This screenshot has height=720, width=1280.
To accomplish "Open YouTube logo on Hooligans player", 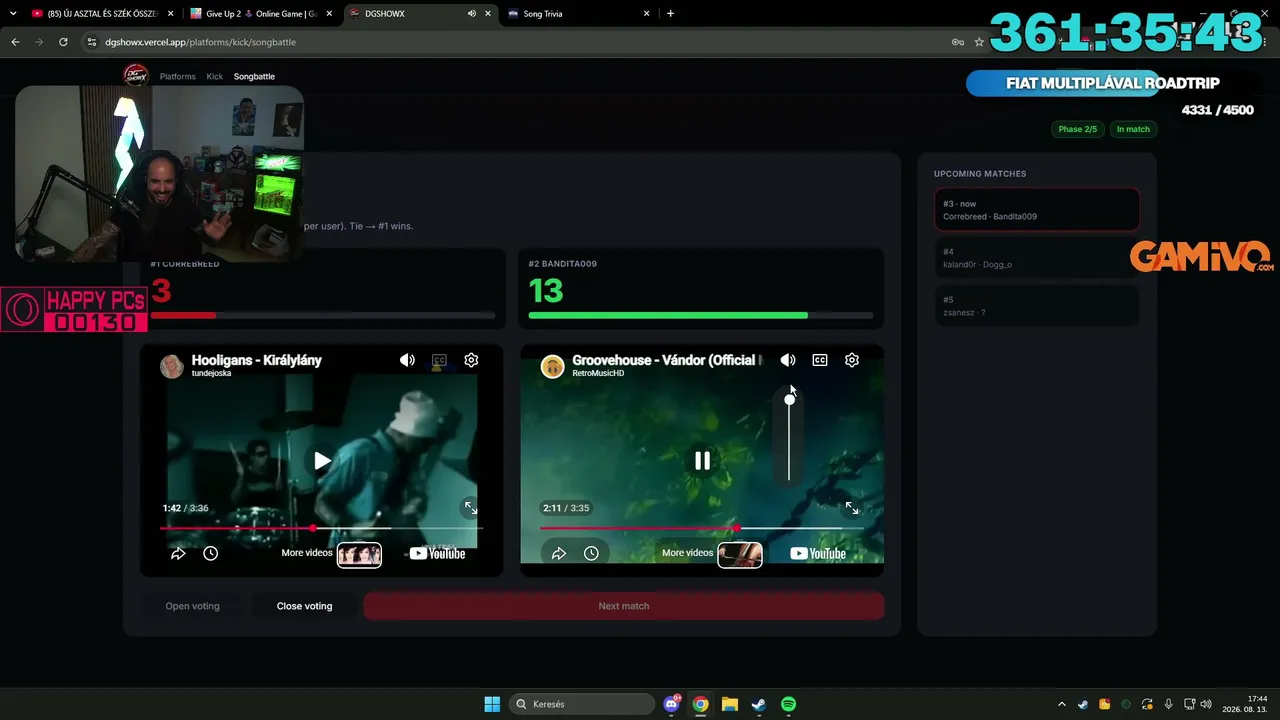I will (438, 553).
